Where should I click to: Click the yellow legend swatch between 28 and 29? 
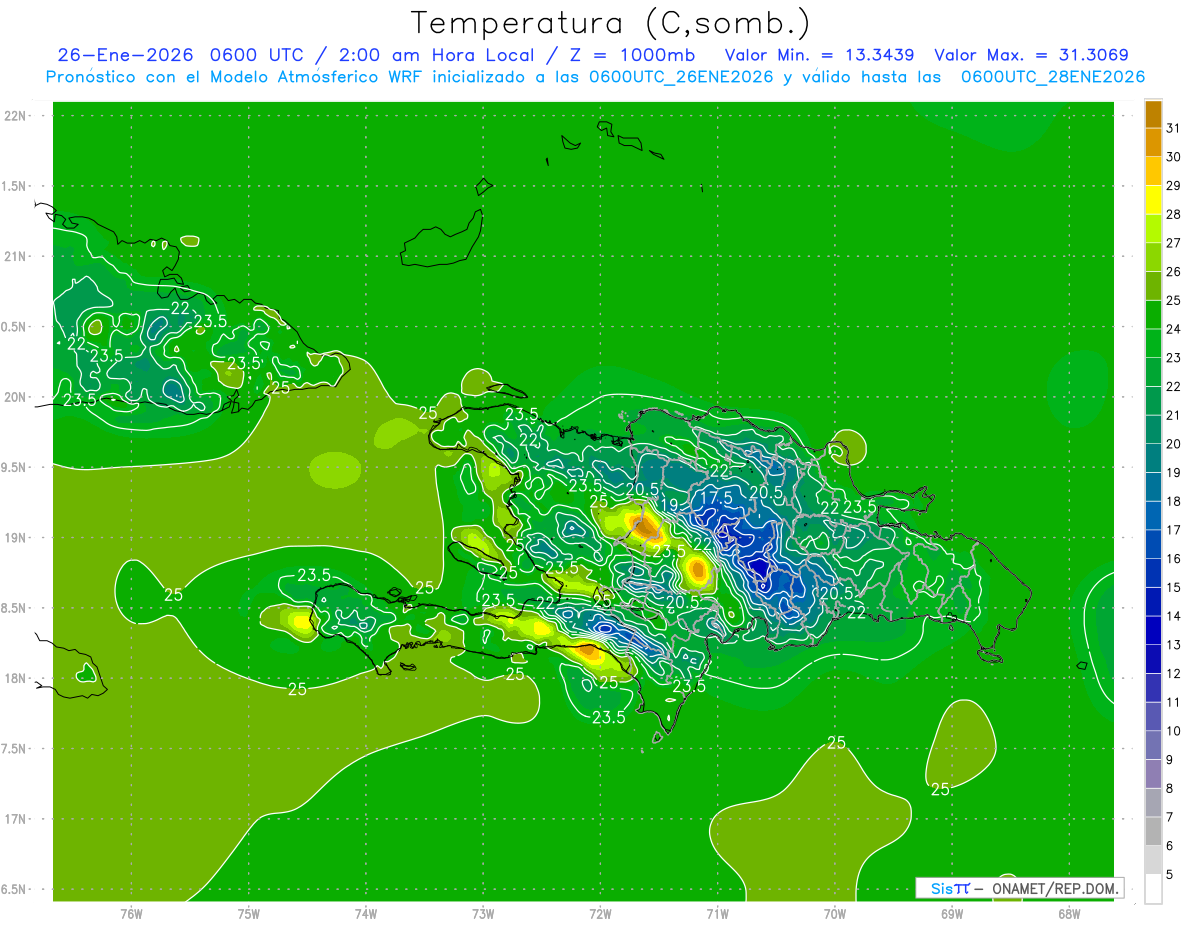tap(1153, 200)
